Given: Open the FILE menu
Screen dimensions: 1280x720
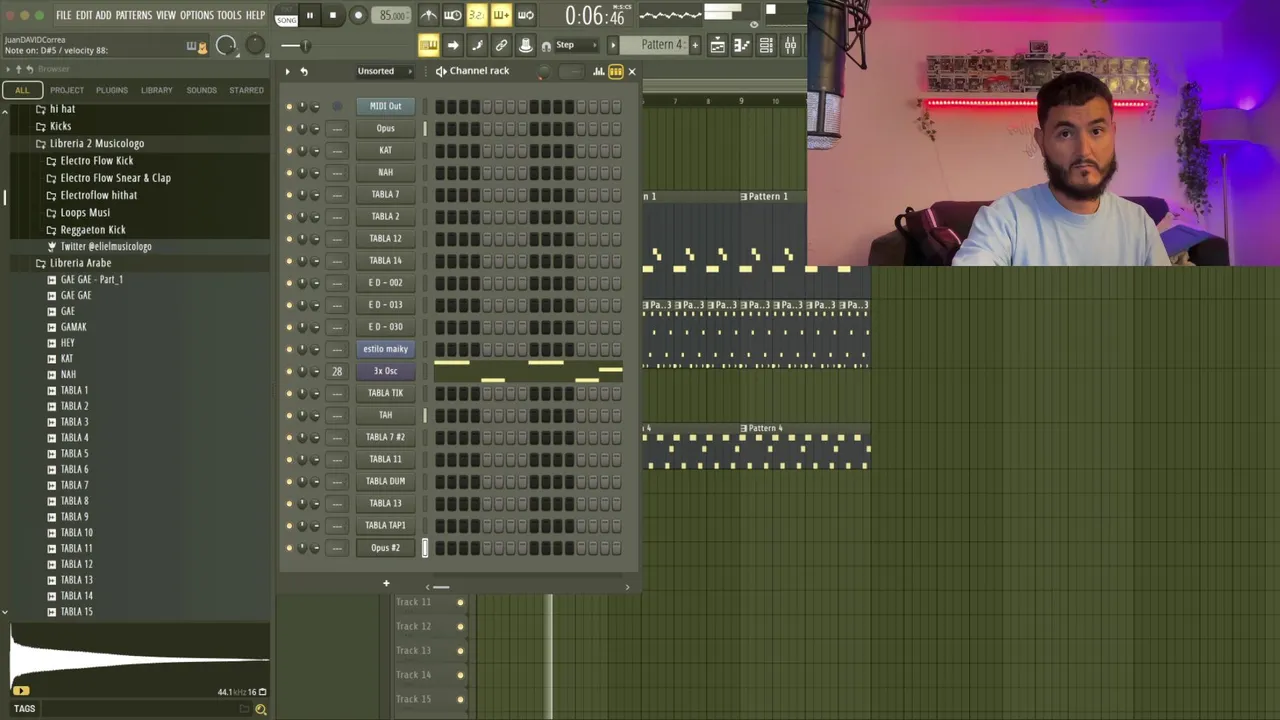Looking at the screenshot, I should click(x=63, y=15).
